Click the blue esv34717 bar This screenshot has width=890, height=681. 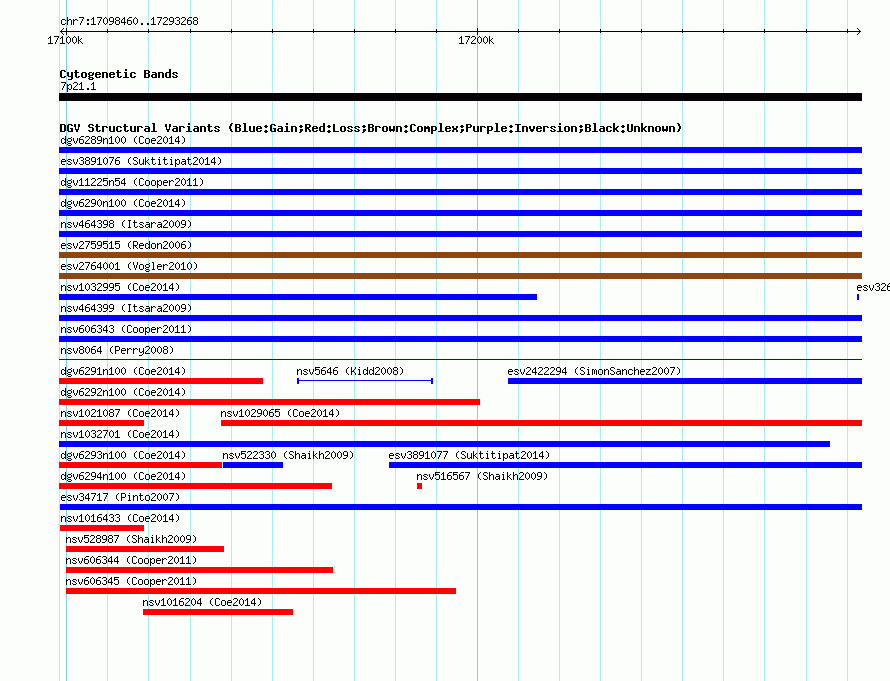pyautogui.click(x=460, y=507)
